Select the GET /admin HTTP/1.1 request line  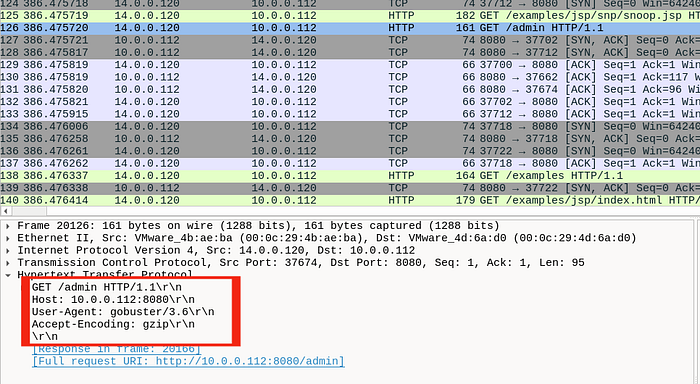tap(107, 287)
